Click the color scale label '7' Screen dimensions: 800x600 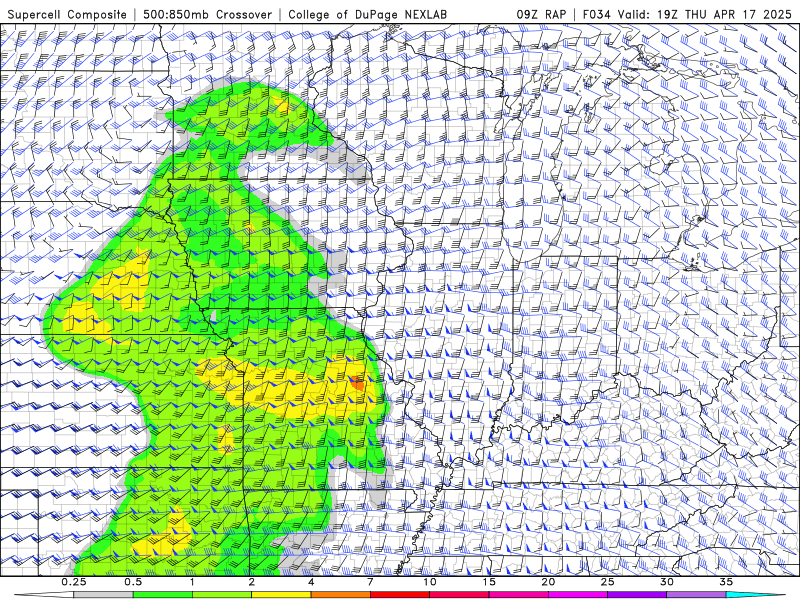pyautogui.click(x=370, y=582)
